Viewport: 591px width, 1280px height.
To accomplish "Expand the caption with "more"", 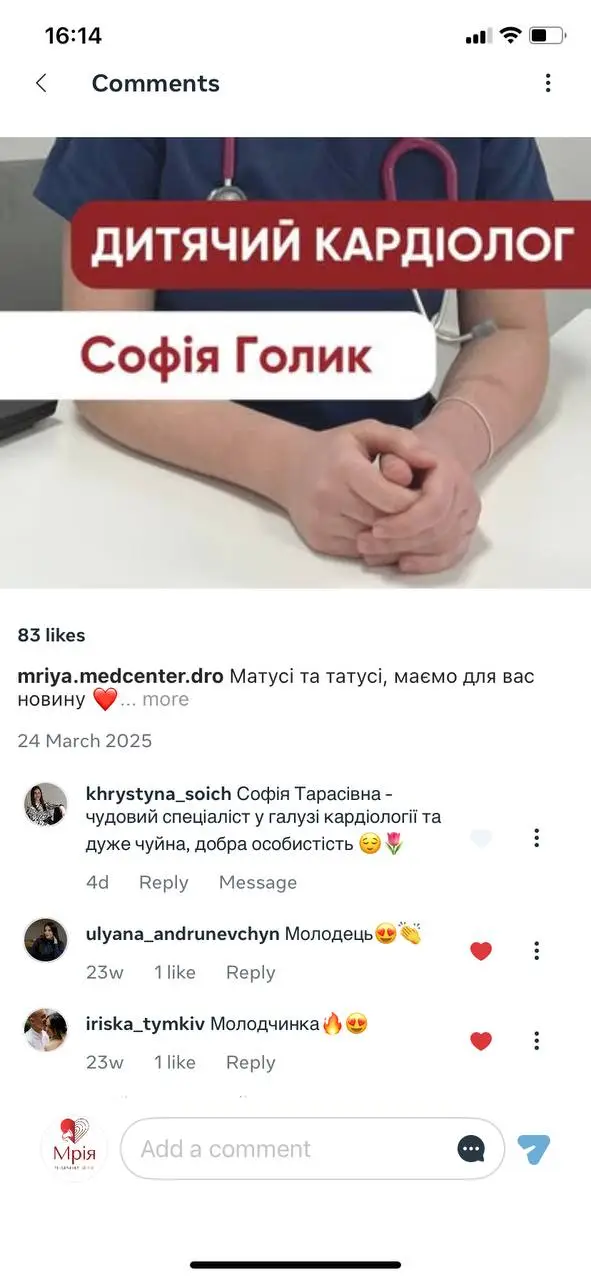I will [x=165, y=700].
